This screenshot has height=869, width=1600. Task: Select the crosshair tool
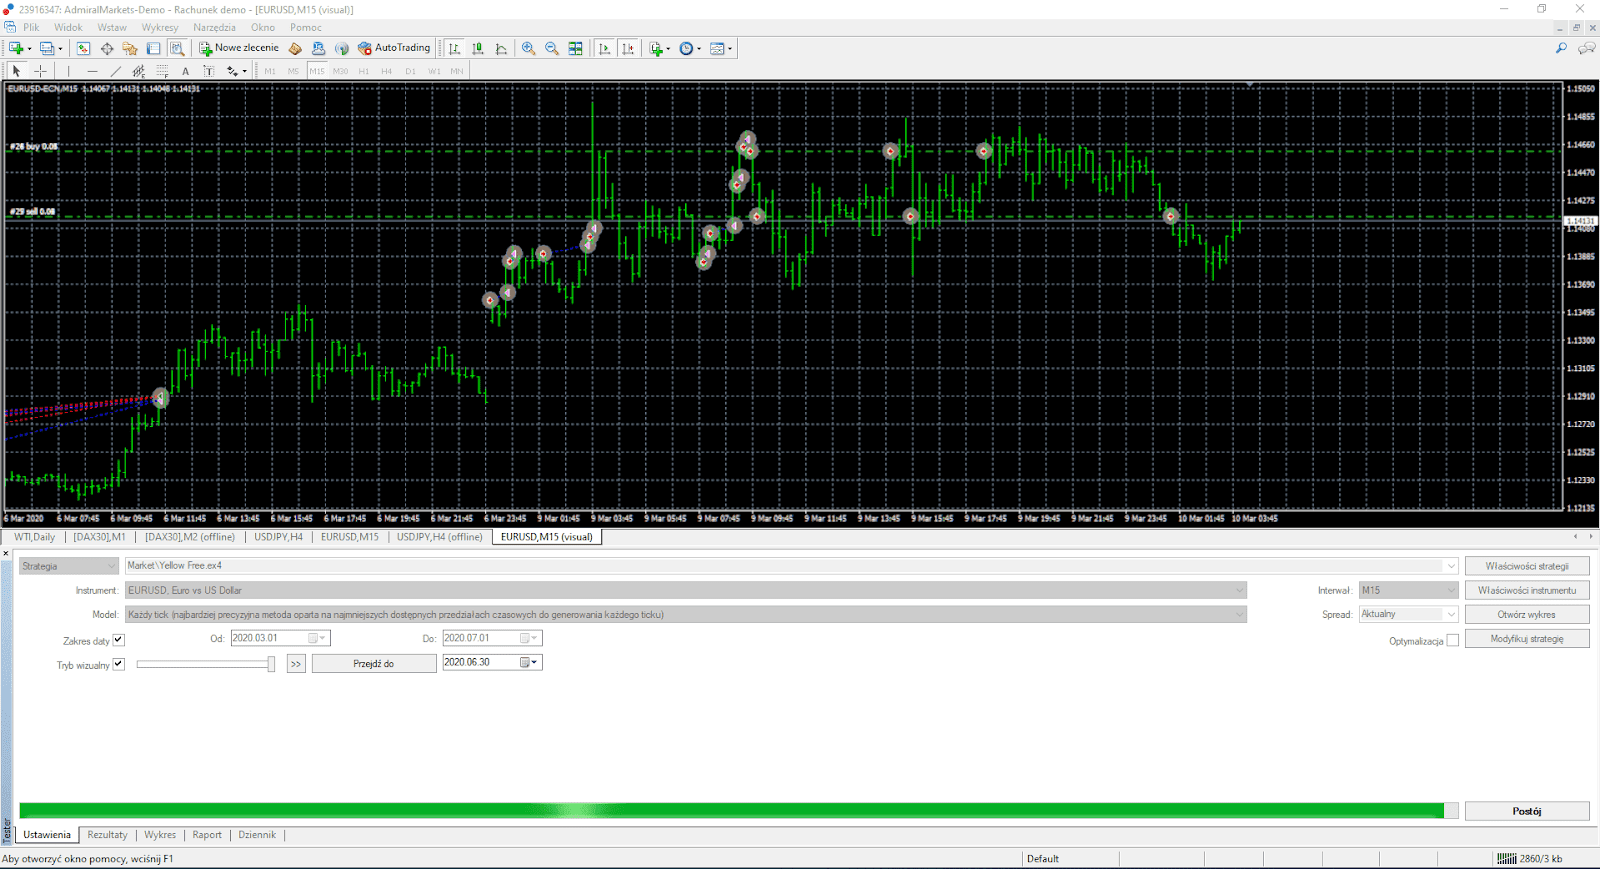(40, 71)
